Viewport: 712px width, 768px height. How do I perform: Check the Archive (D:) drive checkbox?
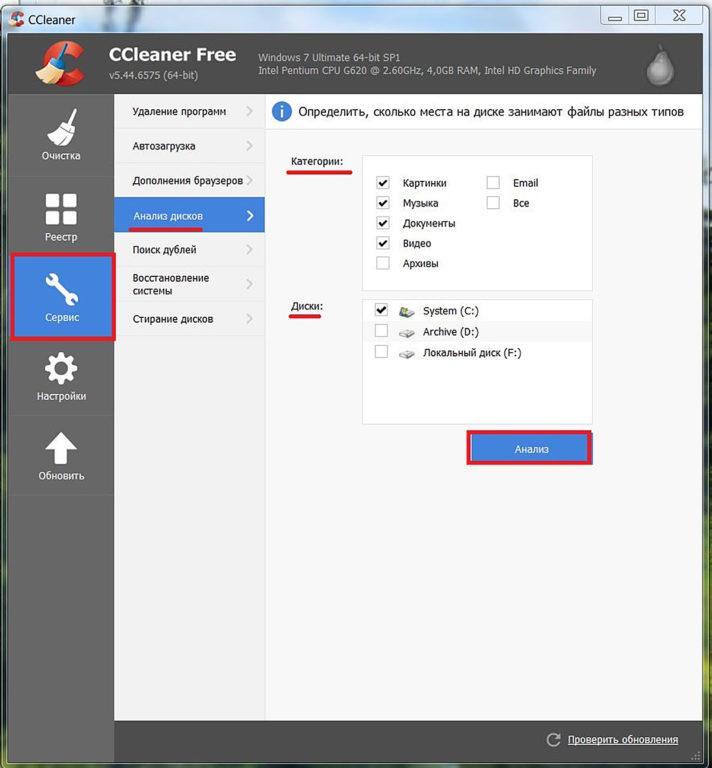(381, 331)
